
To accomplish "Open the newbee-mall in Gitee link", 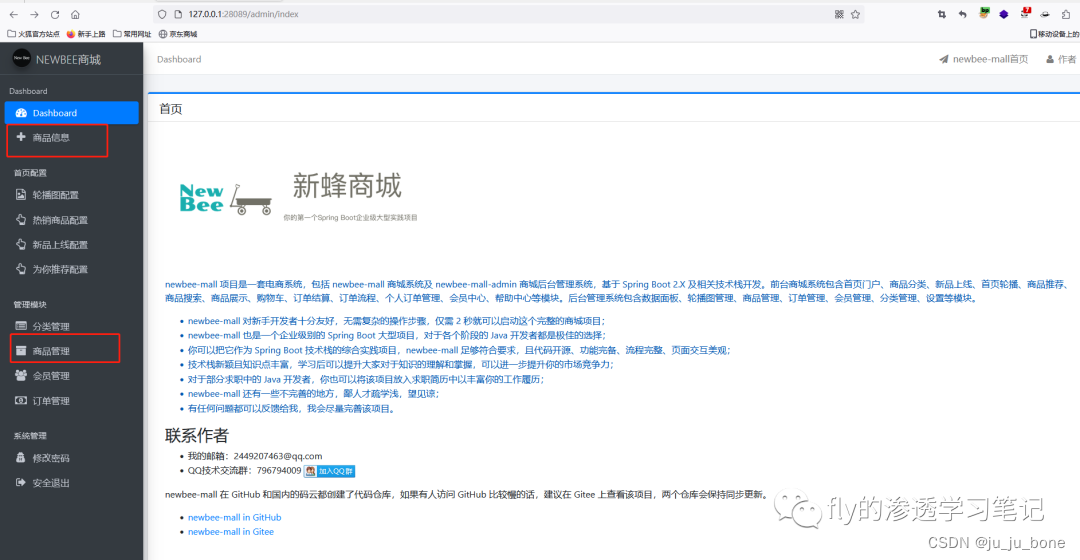I will 231,532.
